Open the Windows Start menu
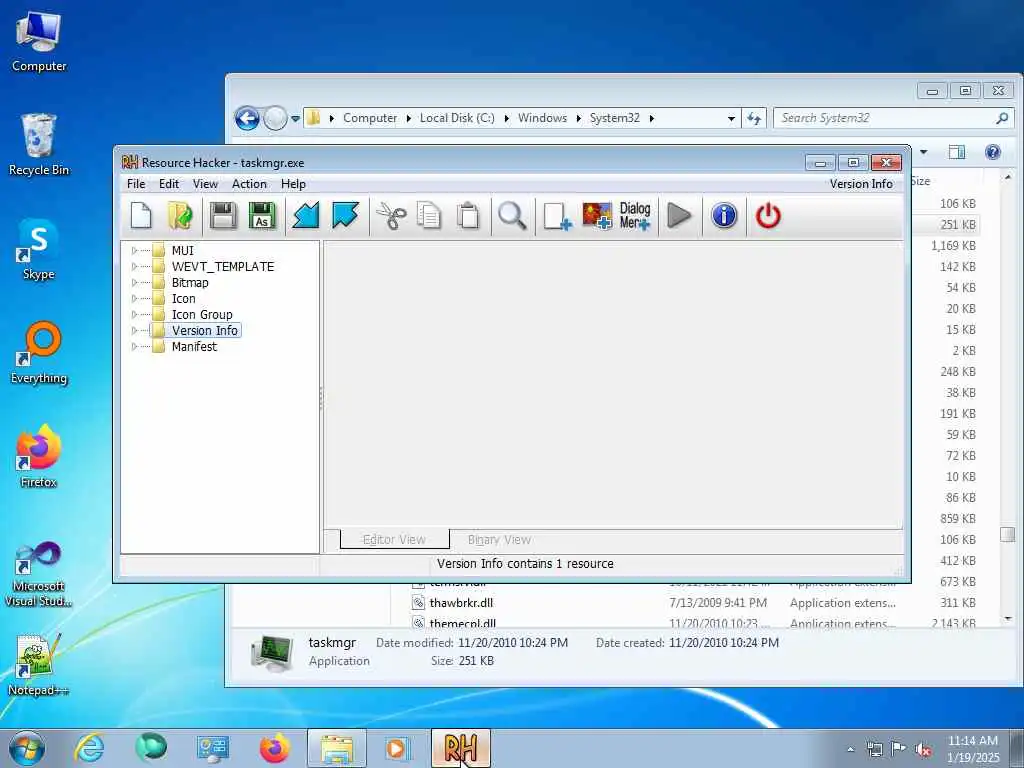 pyautogui.click(x=27, y=748)
